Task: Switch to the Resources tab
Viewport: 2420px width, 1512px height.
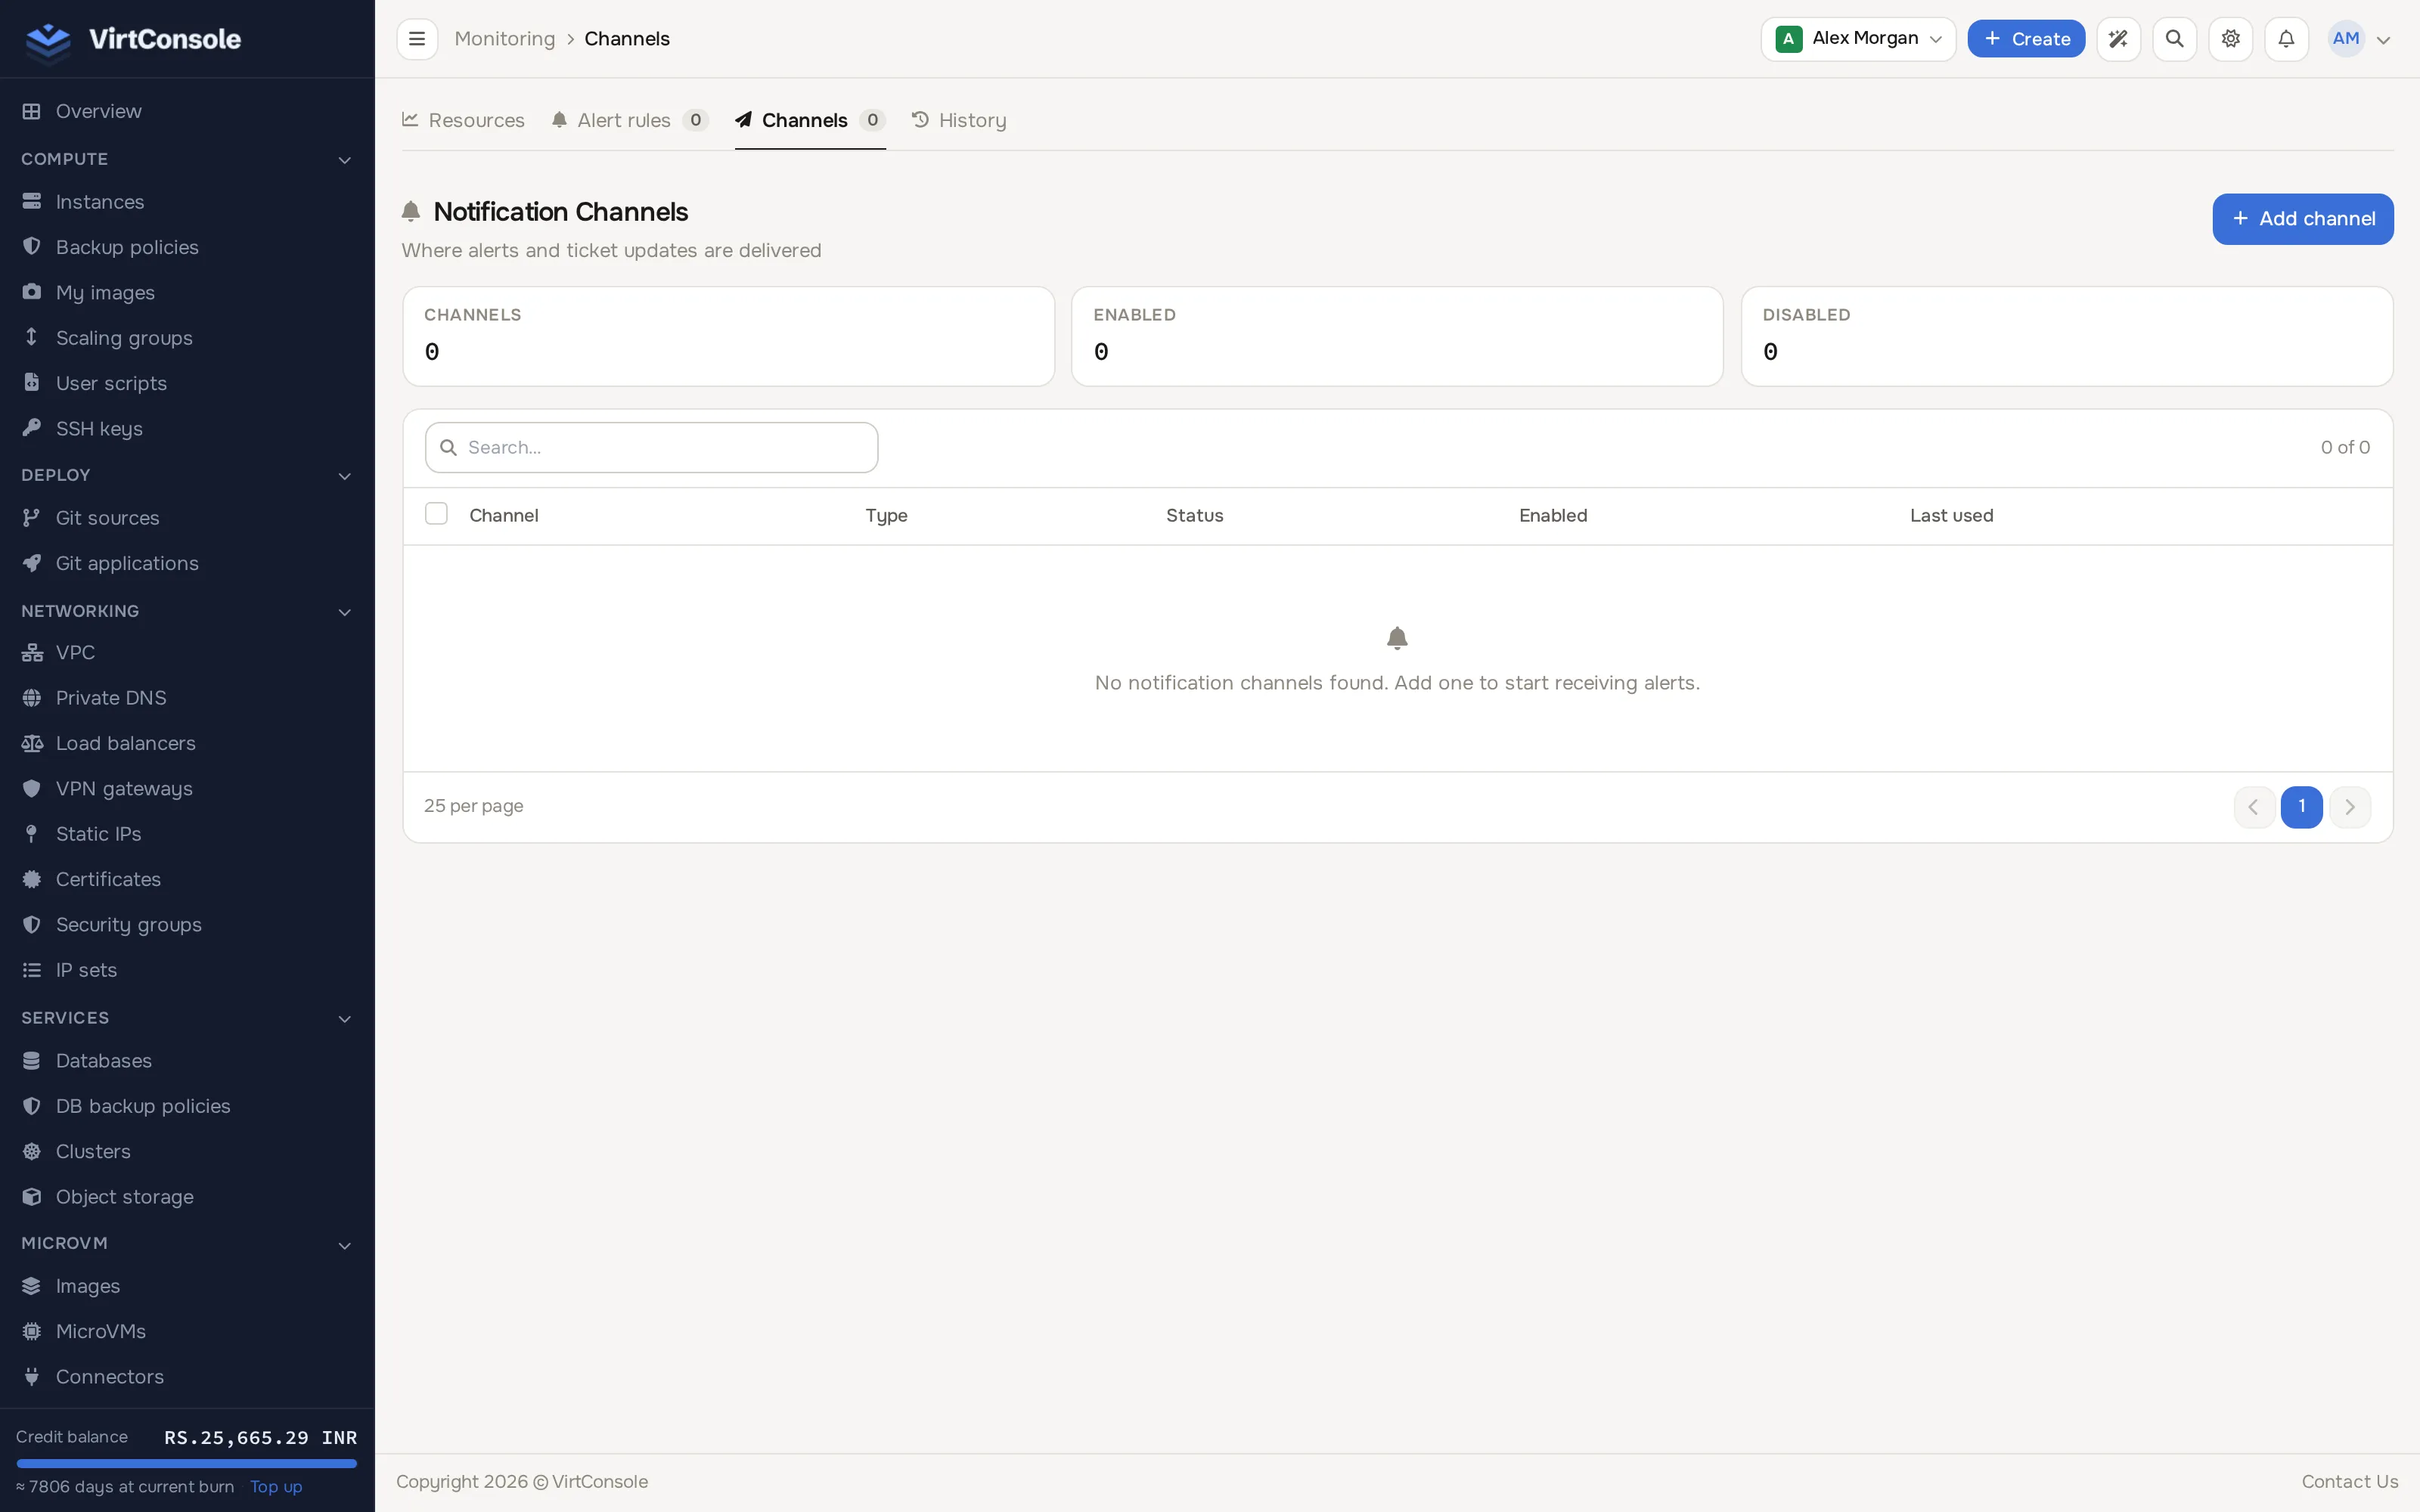Action: [463, 120]
